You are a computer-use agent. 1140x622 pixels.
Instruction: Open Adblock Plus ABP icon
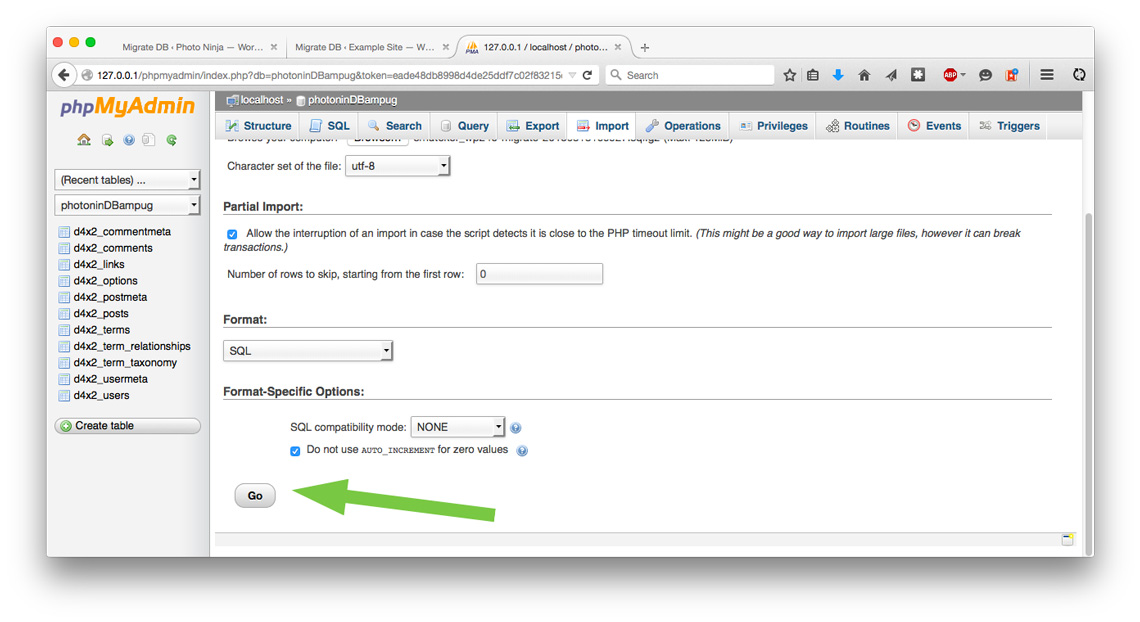click(950, 75)
